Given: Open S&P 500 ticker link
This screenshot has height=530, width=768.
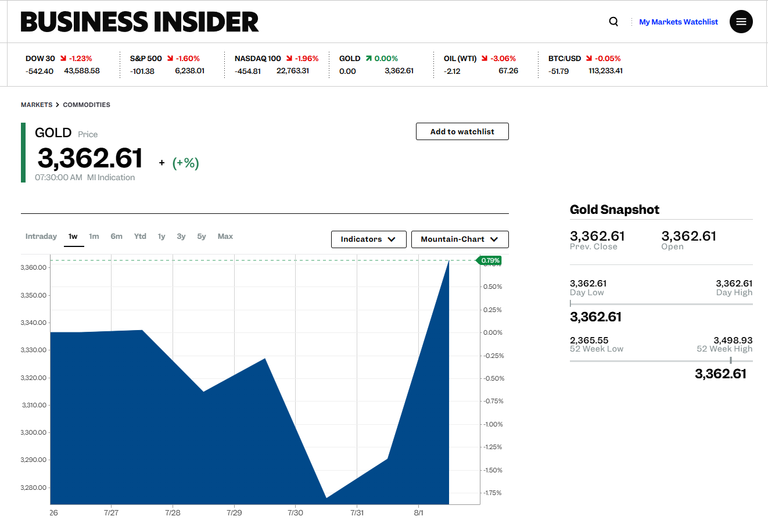Looking at the screenshot, I should [145, 58].
